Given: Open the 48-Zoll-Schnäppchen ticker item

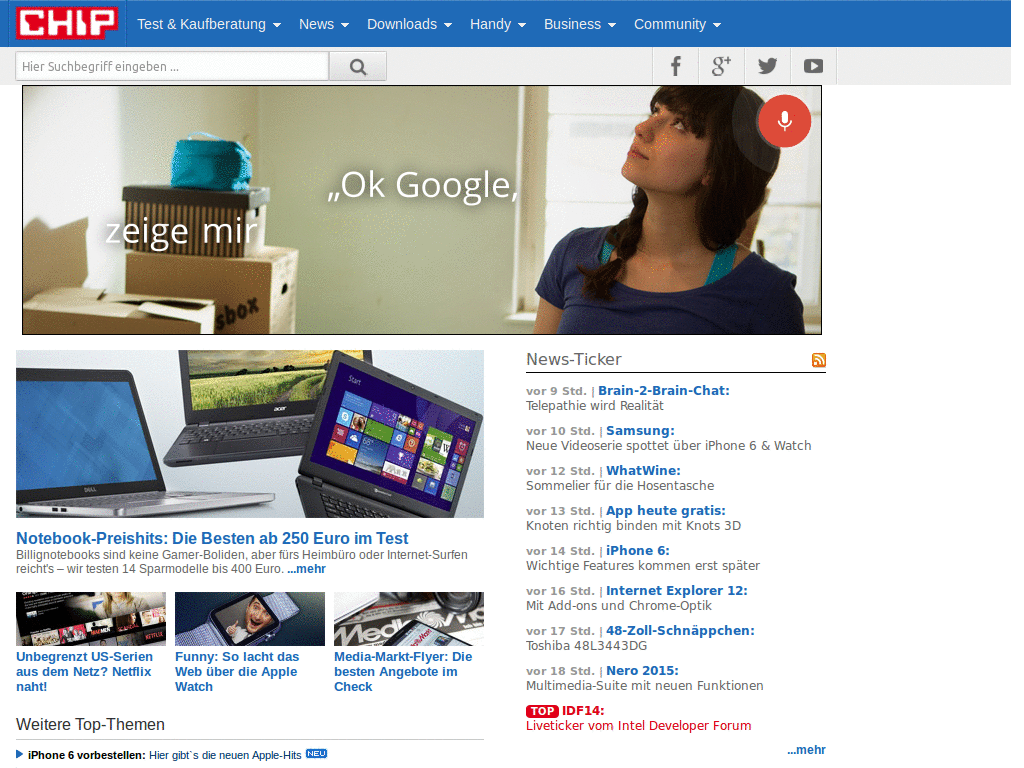Looking at the screenshot, I should (680, 630).
